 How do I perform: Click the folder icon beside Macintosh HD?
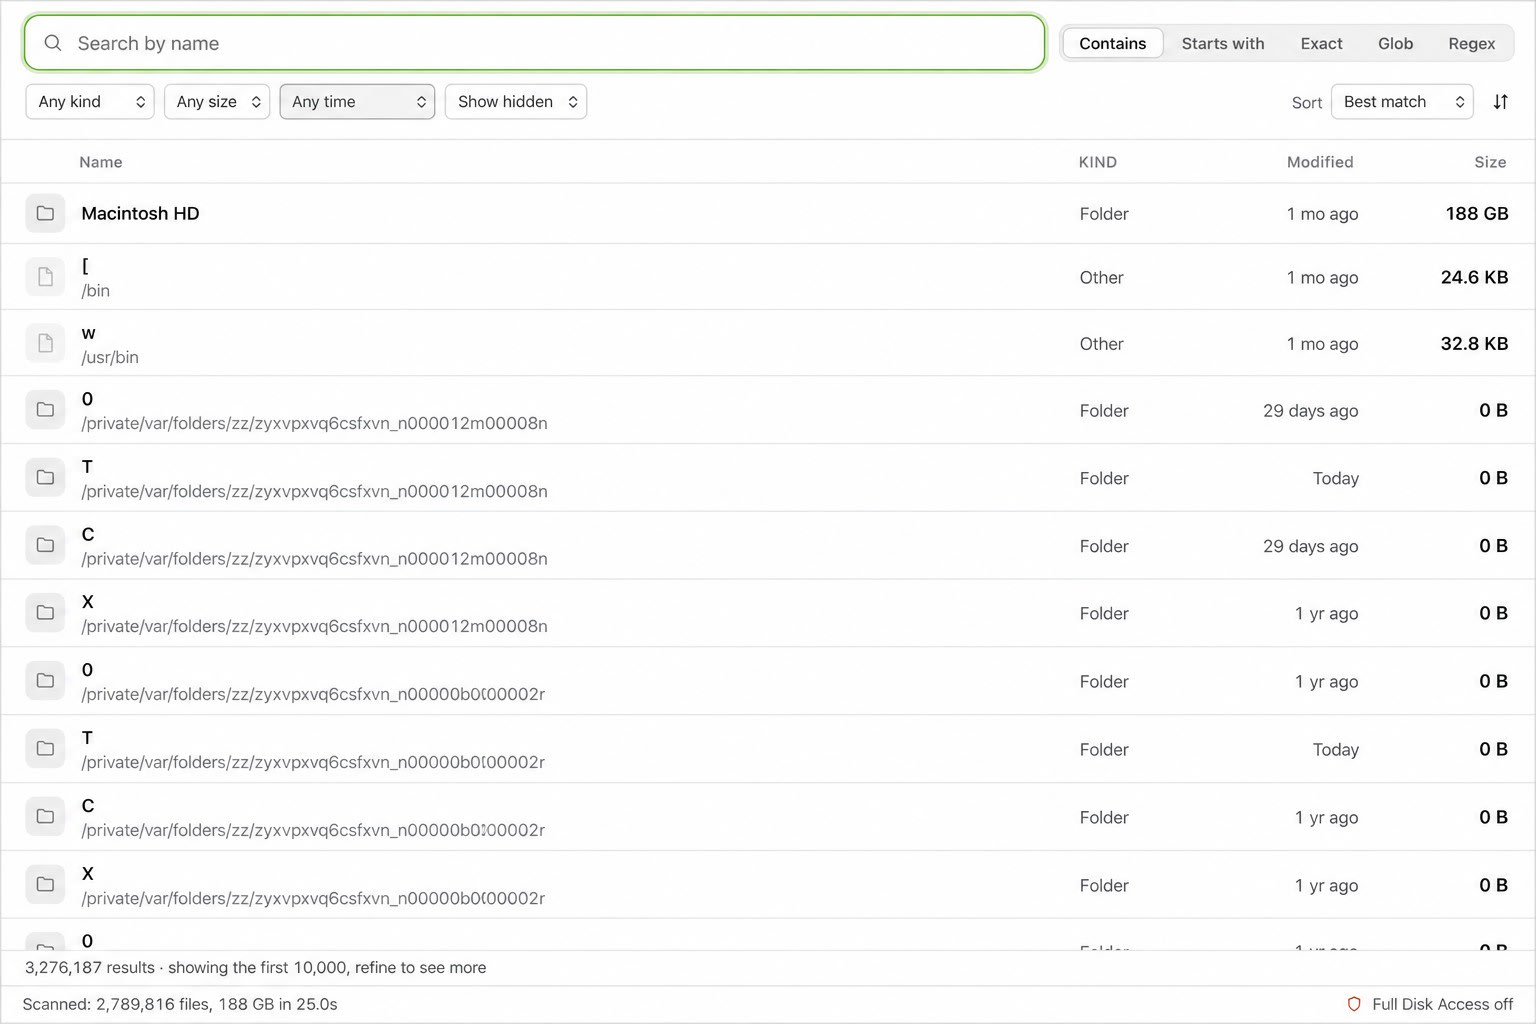[x=45, y=213]
